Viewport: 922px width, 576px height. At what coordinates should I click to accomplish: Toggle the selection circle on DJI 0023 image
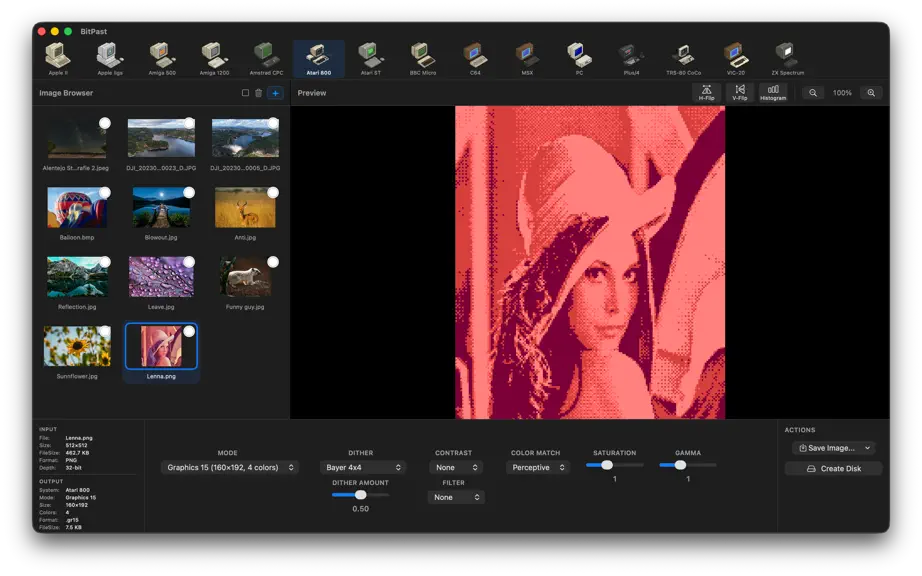tap(189, 123)
